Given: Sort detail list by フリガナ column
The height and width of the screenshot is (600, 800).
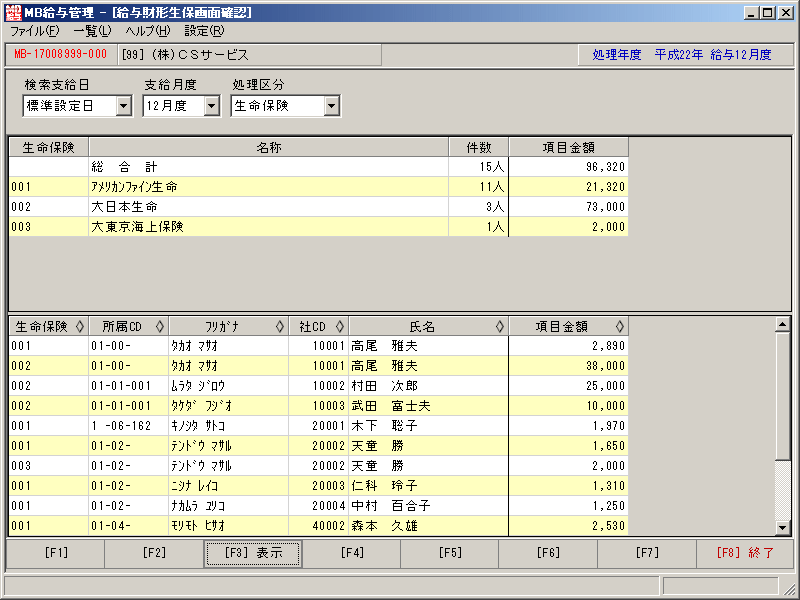Looking at the screenshot, I should [x=229, y=327].
